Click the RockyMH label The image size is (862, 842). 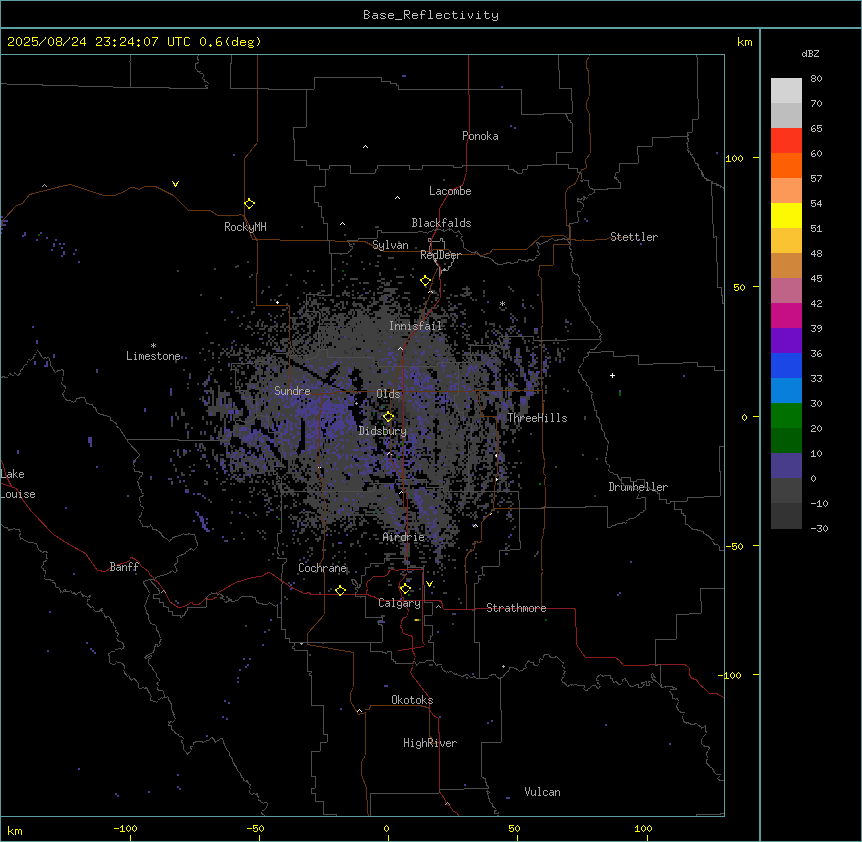click(245, 227)
